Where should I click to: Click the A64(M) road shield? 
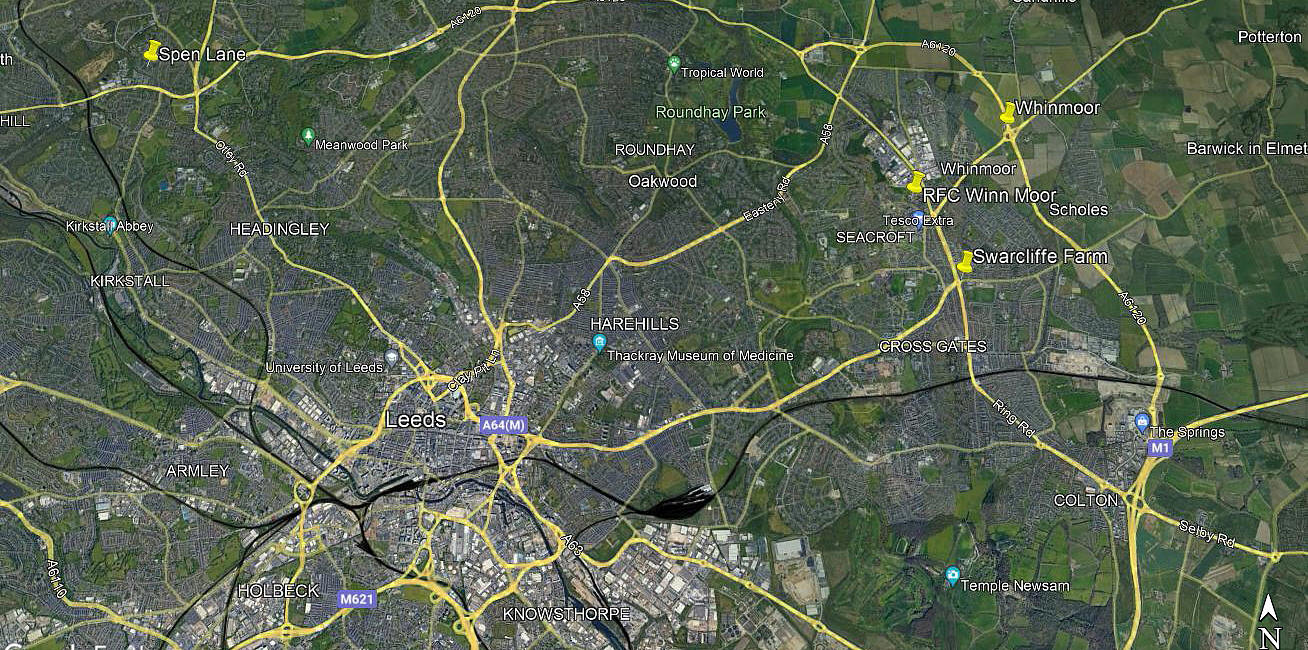[503, 425]
